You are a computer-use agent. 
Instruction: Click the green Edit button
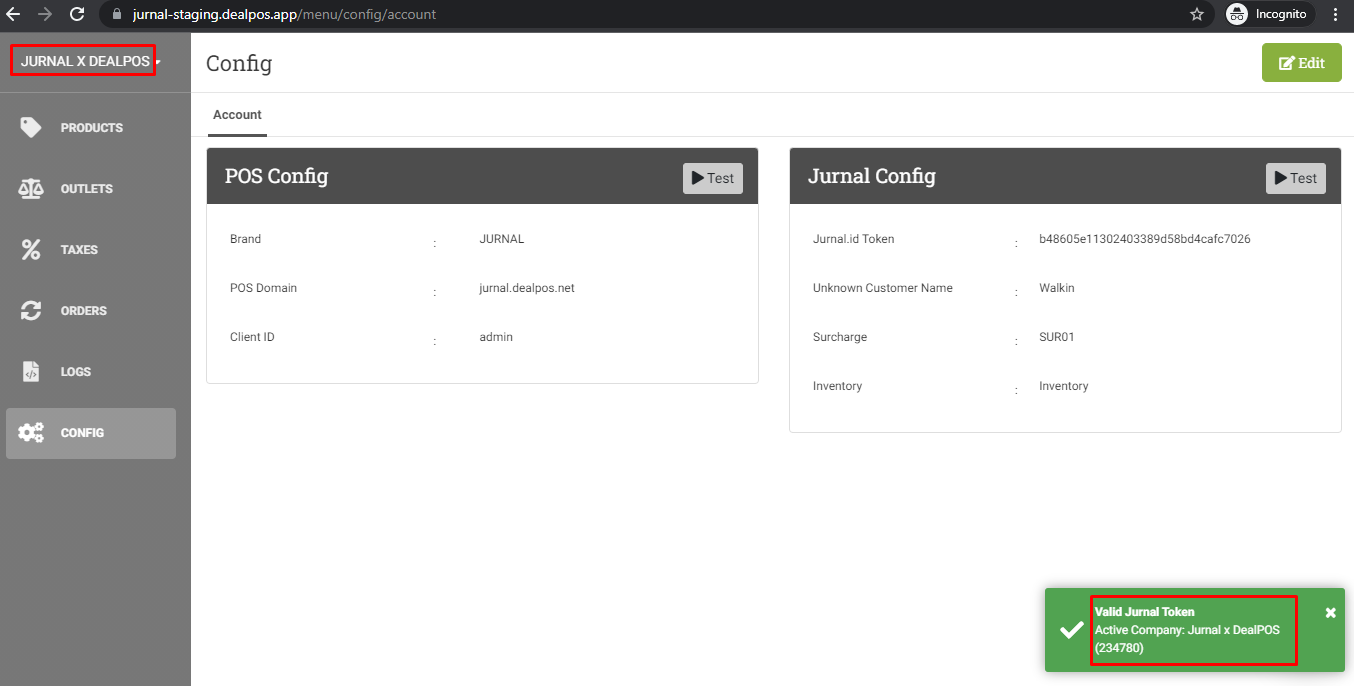1301,63
